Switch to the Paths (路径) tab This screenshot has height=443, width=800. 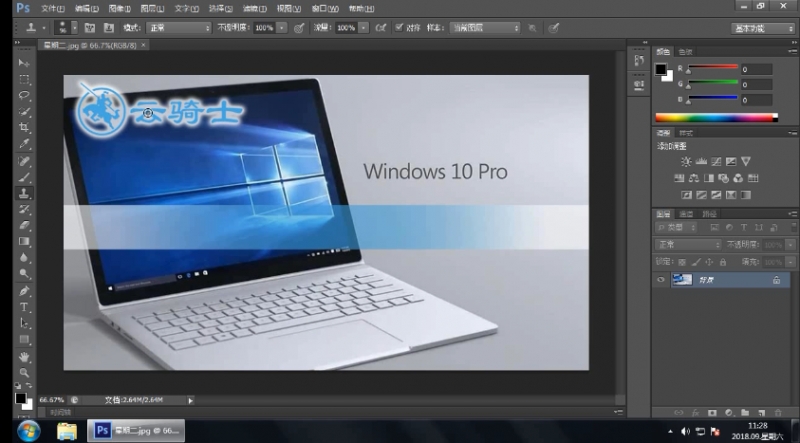point(710,214)
